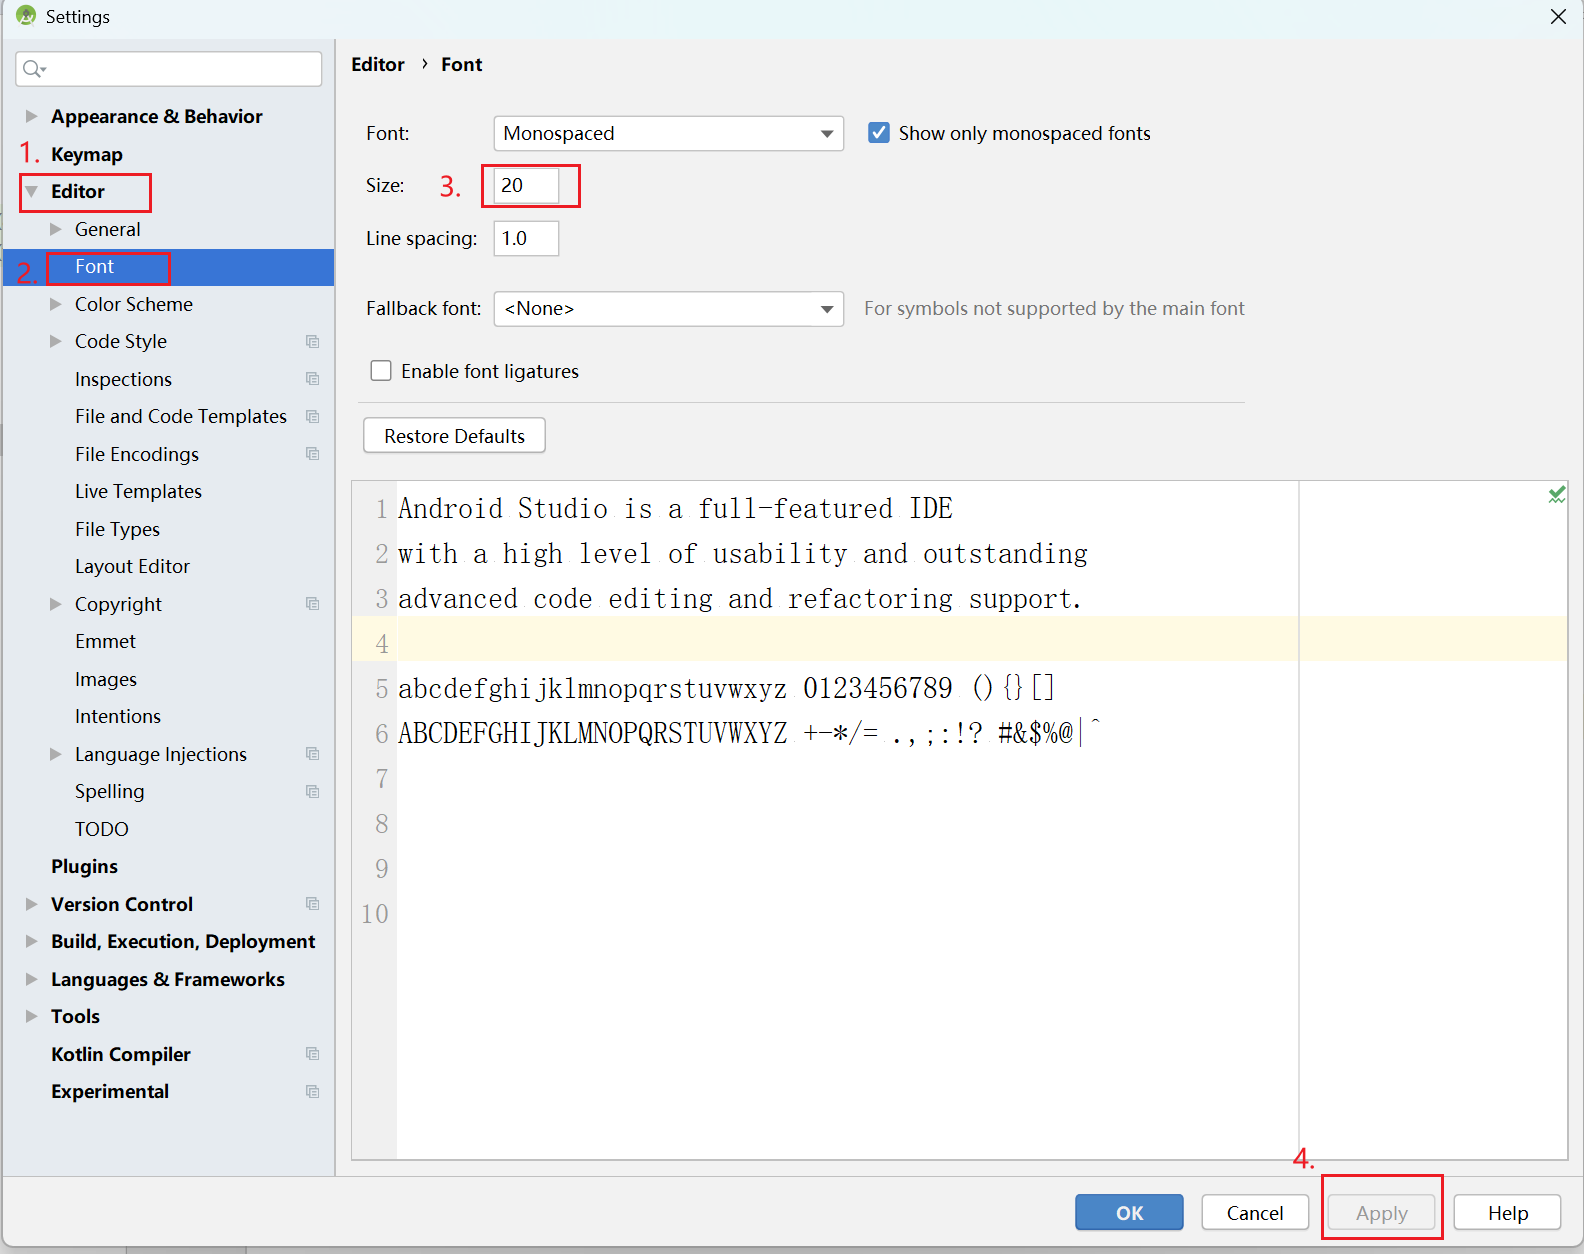
Task: Open Images settings page
Action: pos(106,679)
